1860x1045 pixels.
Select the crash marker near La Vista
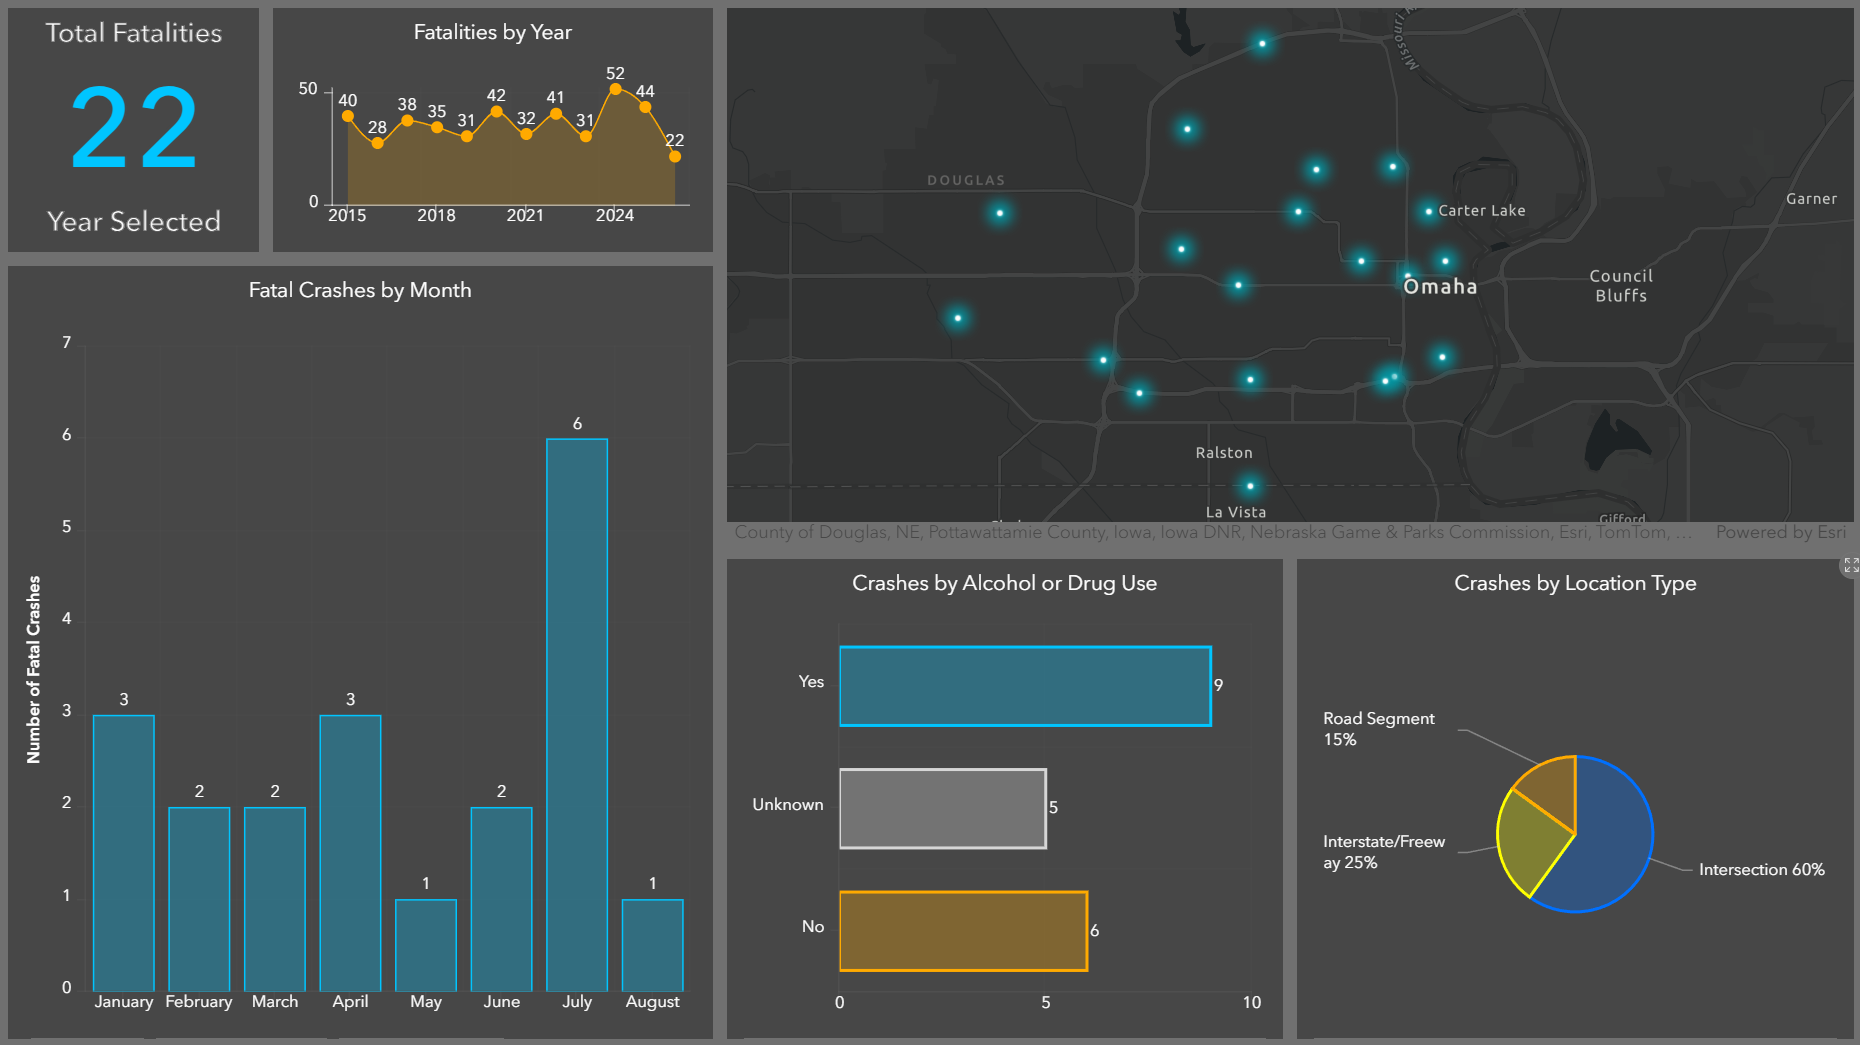click(1250, 486)
